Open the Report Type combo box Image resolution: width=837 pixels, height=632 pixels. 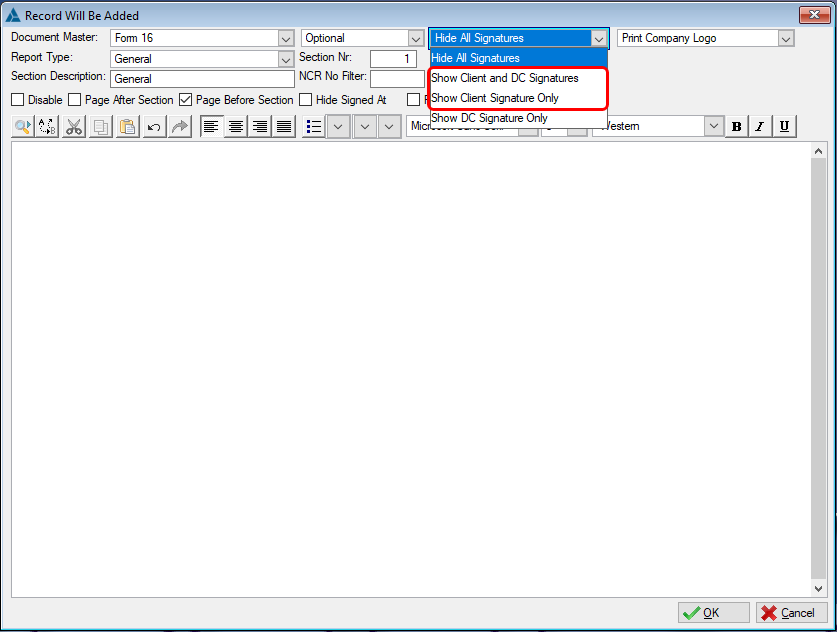(285, 59)
